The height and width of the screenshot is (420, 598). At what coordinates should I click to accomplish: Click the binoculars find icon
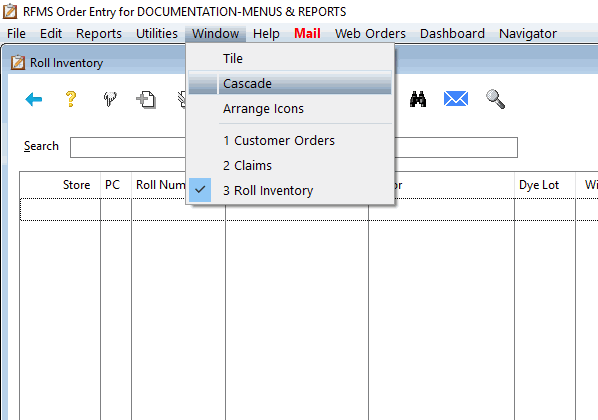tap(418, 99)
